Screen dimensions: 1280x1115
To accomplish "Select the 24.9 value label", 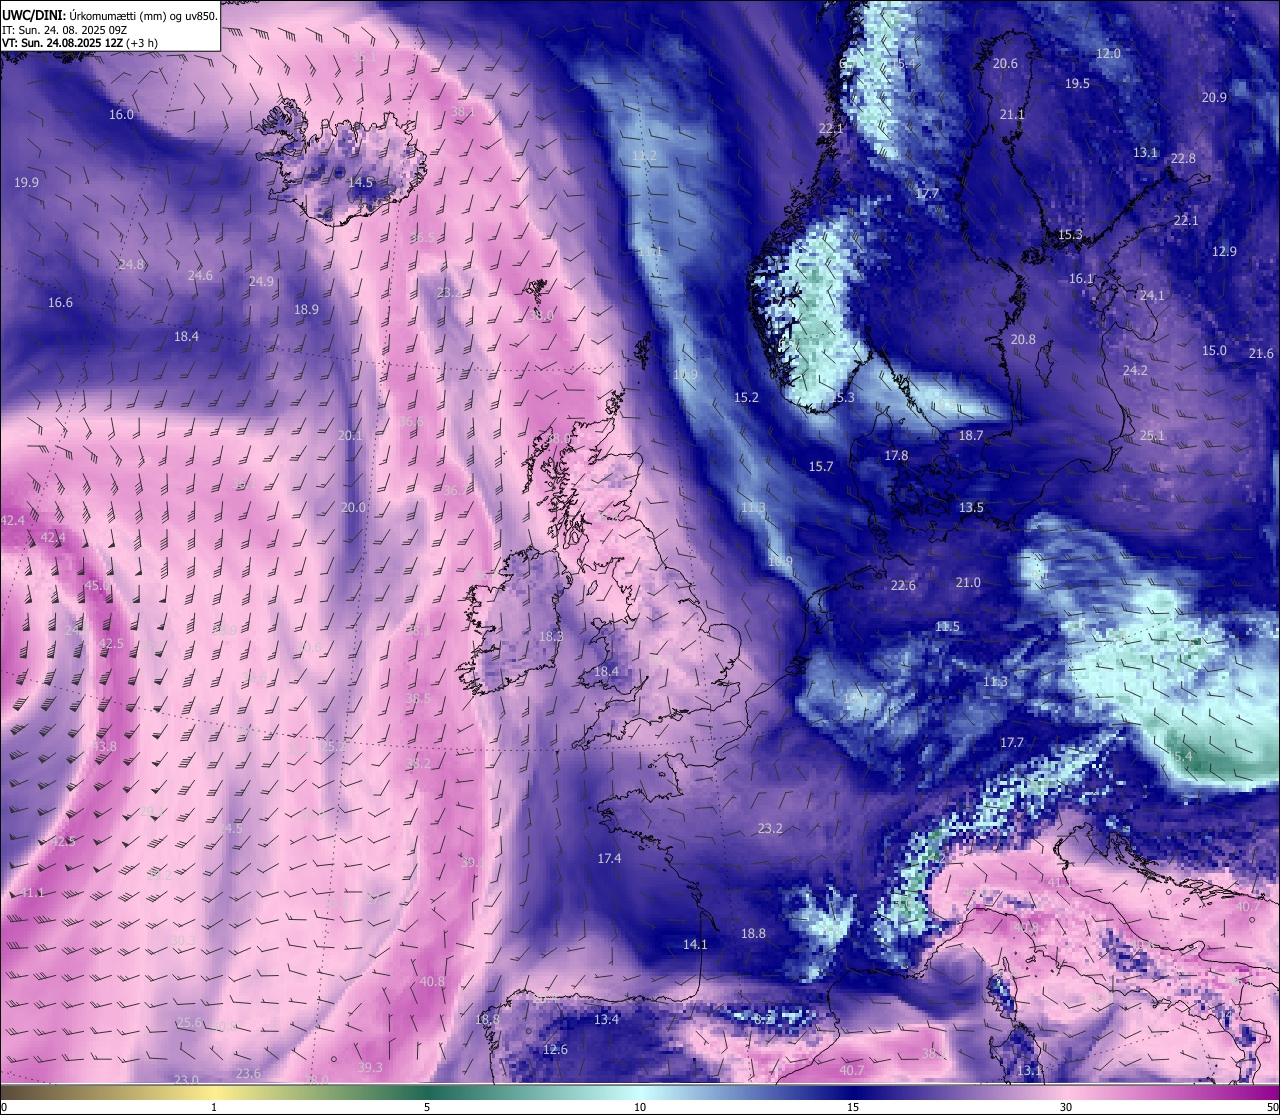I will [261, 282].
